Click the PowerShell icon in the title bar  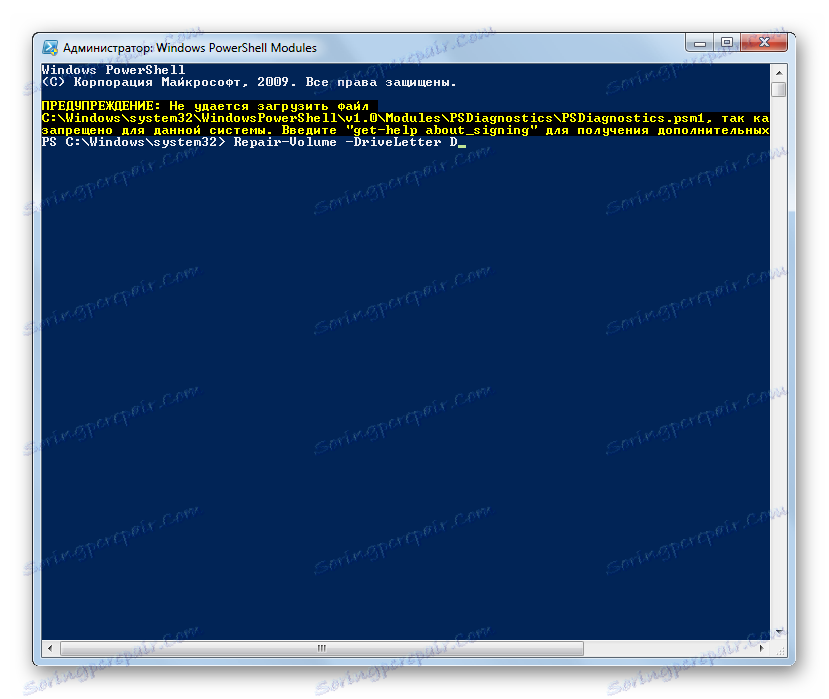coord(50,48)
